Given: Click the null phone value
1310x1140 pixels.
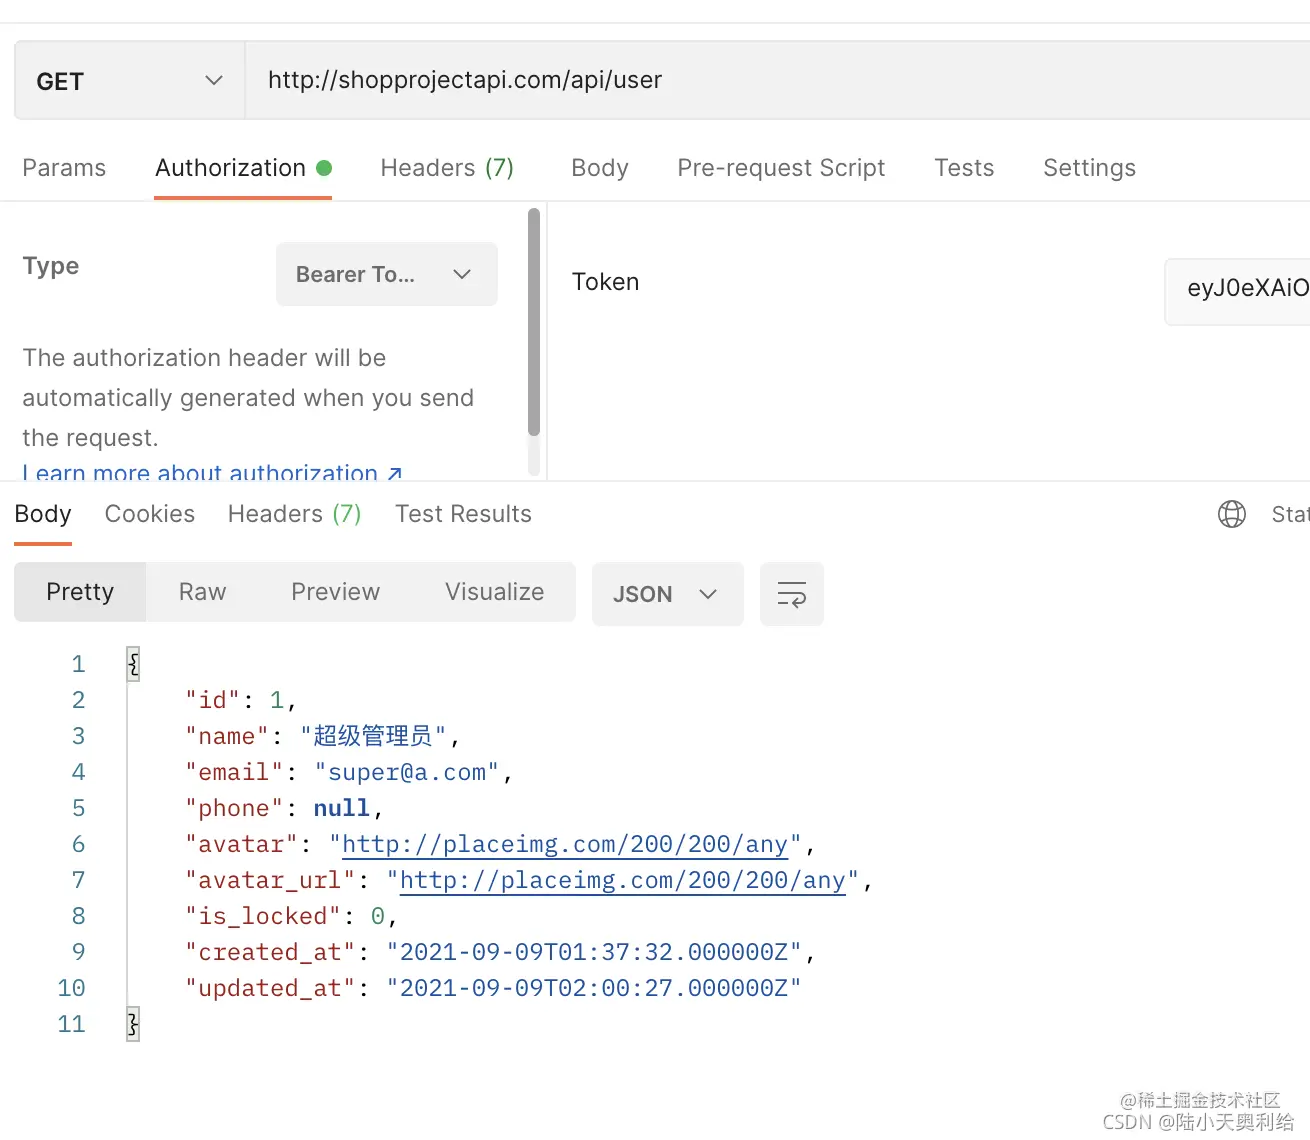Looking at the screenshot, I should (341, 809).
